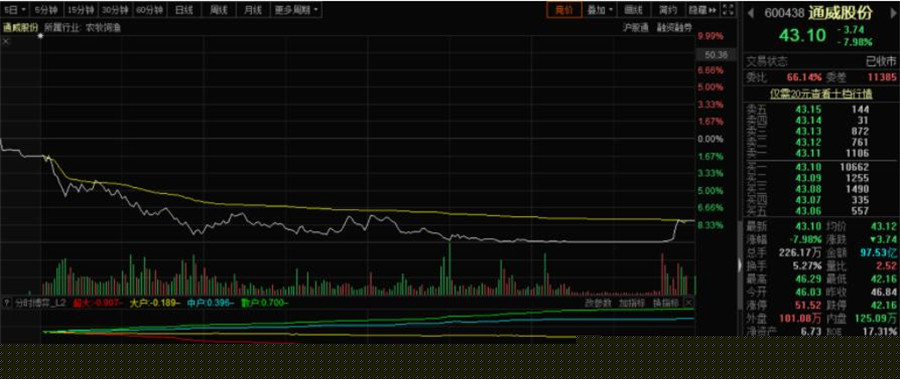Click the 已收市 trading status
Viewport: 900px width, 379px height.
[x=880, y=61]
